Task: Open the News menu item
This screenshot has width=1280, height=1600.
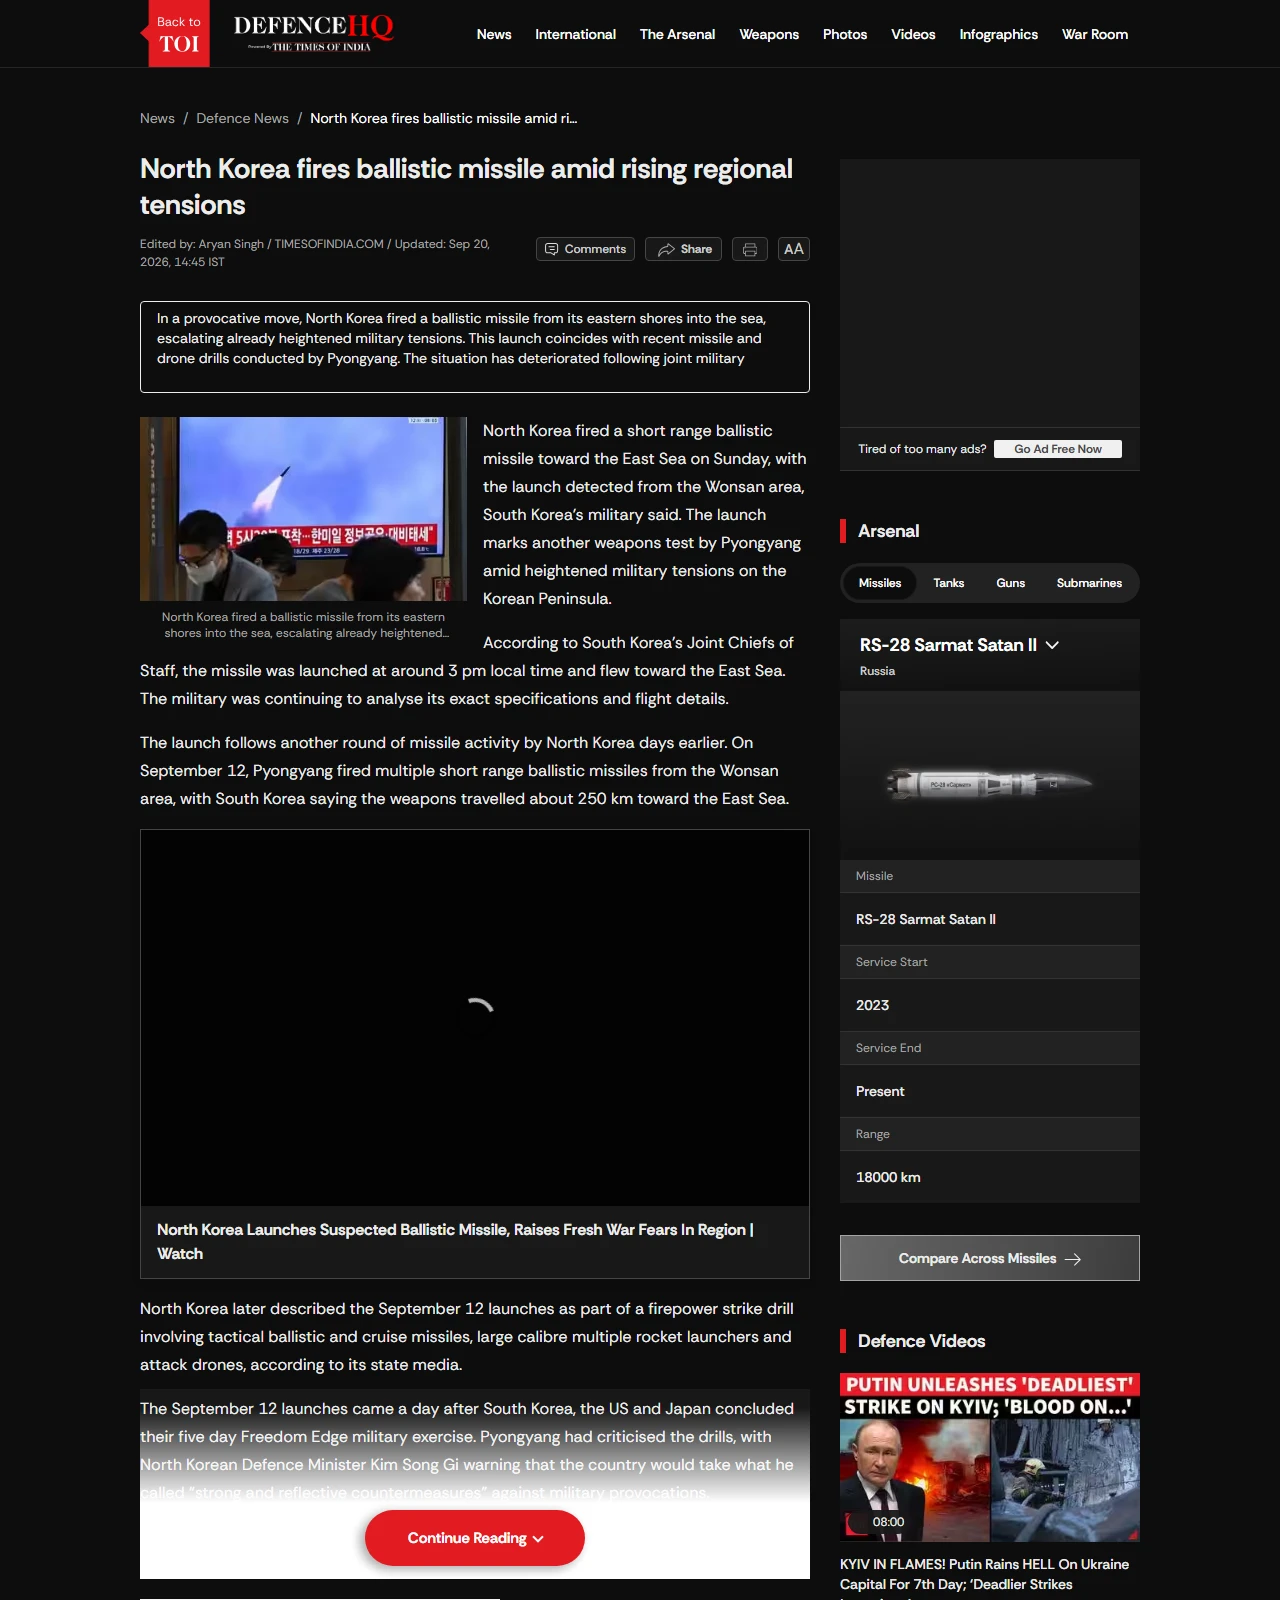Action: coord(494,34)
